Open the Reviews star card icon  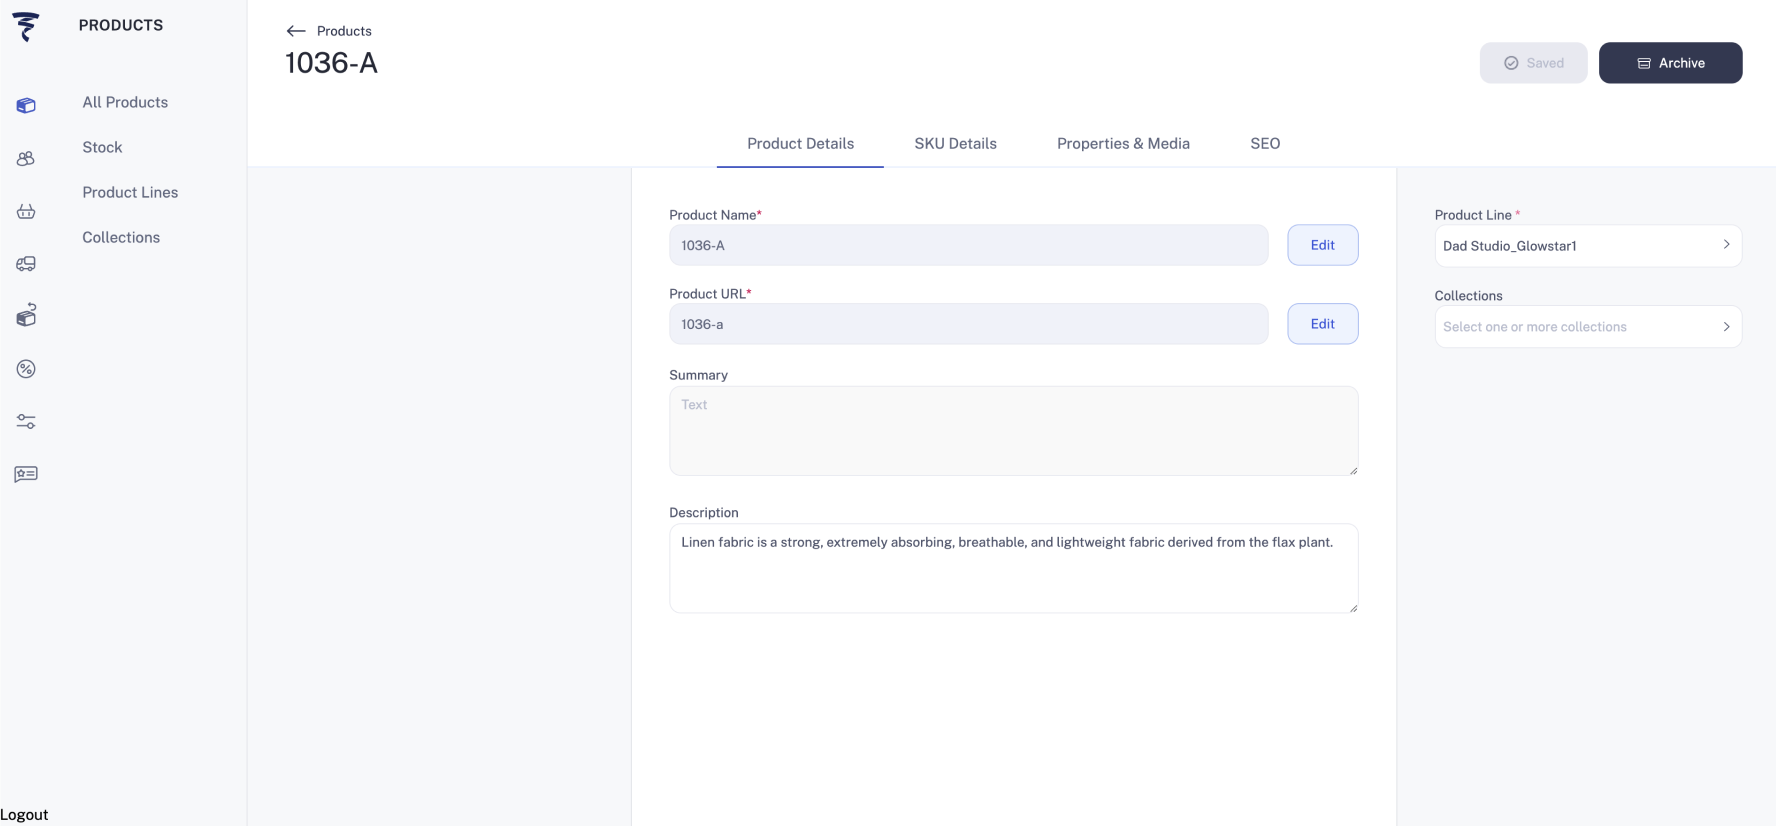point(26,474)
